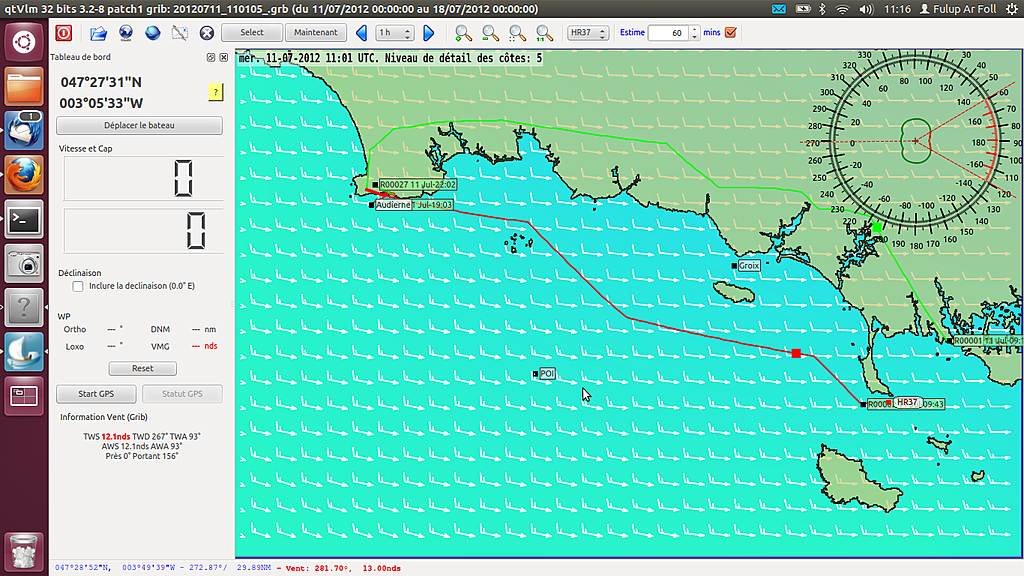
Task: Click the Statut GPS button
Action: coord(182,394)
